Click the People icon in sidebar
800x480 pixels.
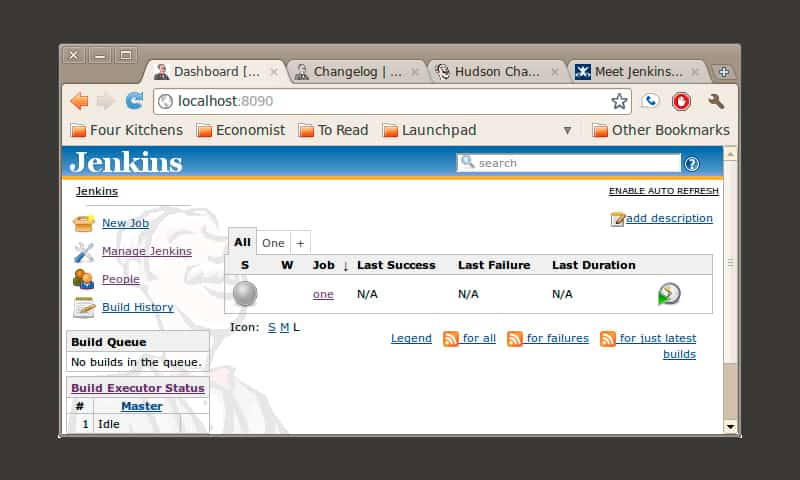point(83,279)
